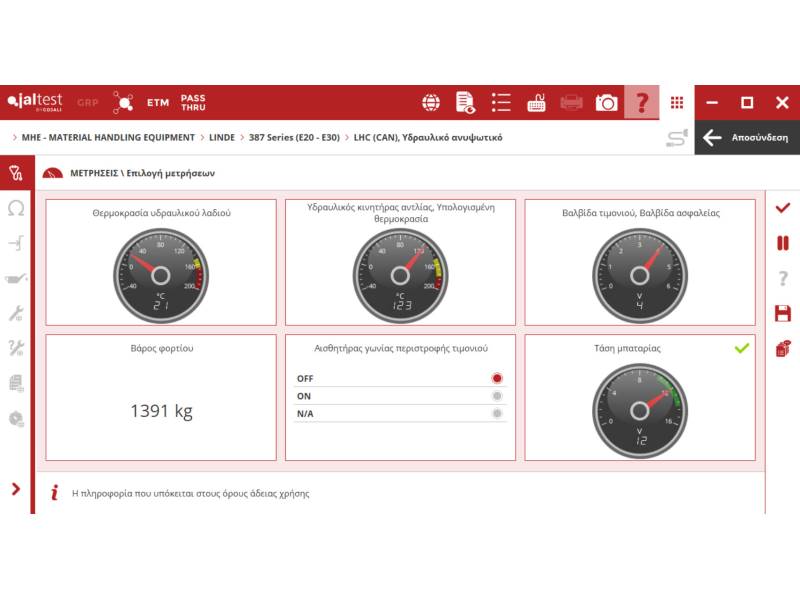The width and height of the screenshot is (800, 600).
Task: Click the camera screenshot icon
Action: coord(606,102)
